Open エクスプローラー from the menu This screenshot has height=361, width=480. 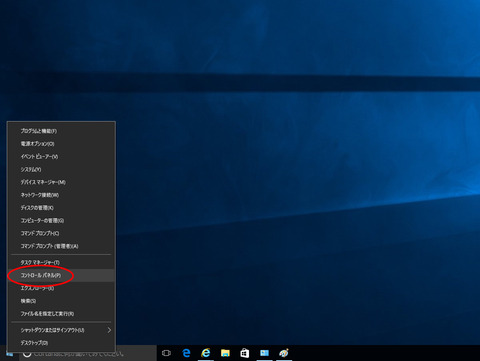click(x=61, y=288)
